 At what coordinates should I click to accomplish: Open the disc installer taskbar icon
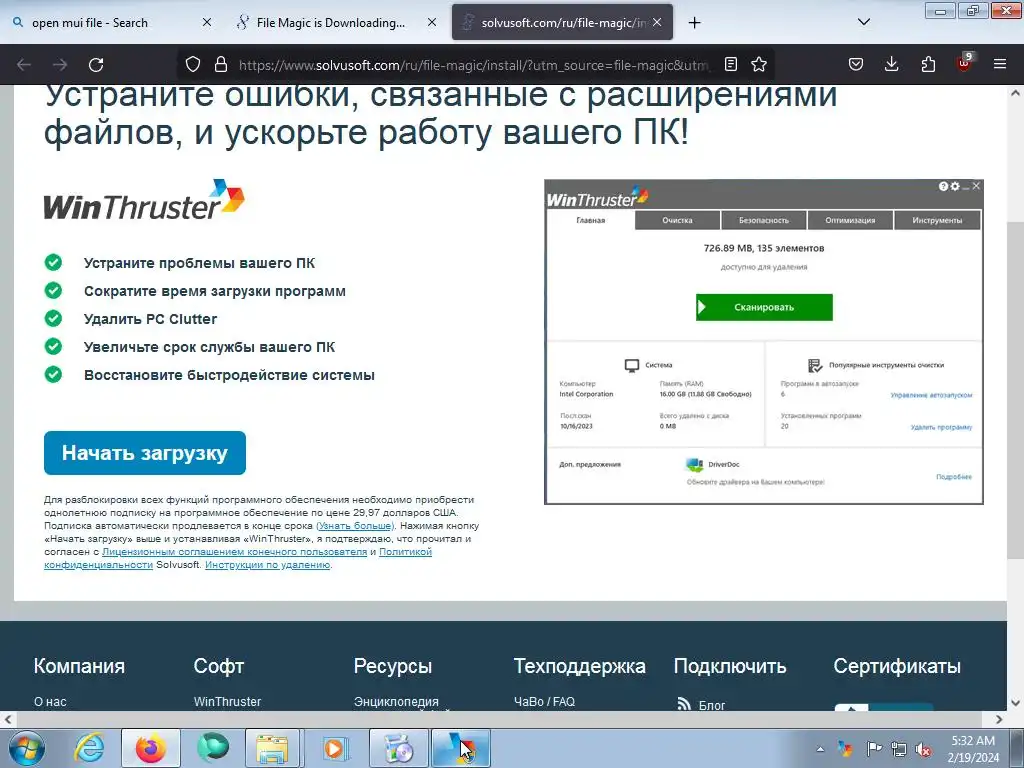coord(399,748)
